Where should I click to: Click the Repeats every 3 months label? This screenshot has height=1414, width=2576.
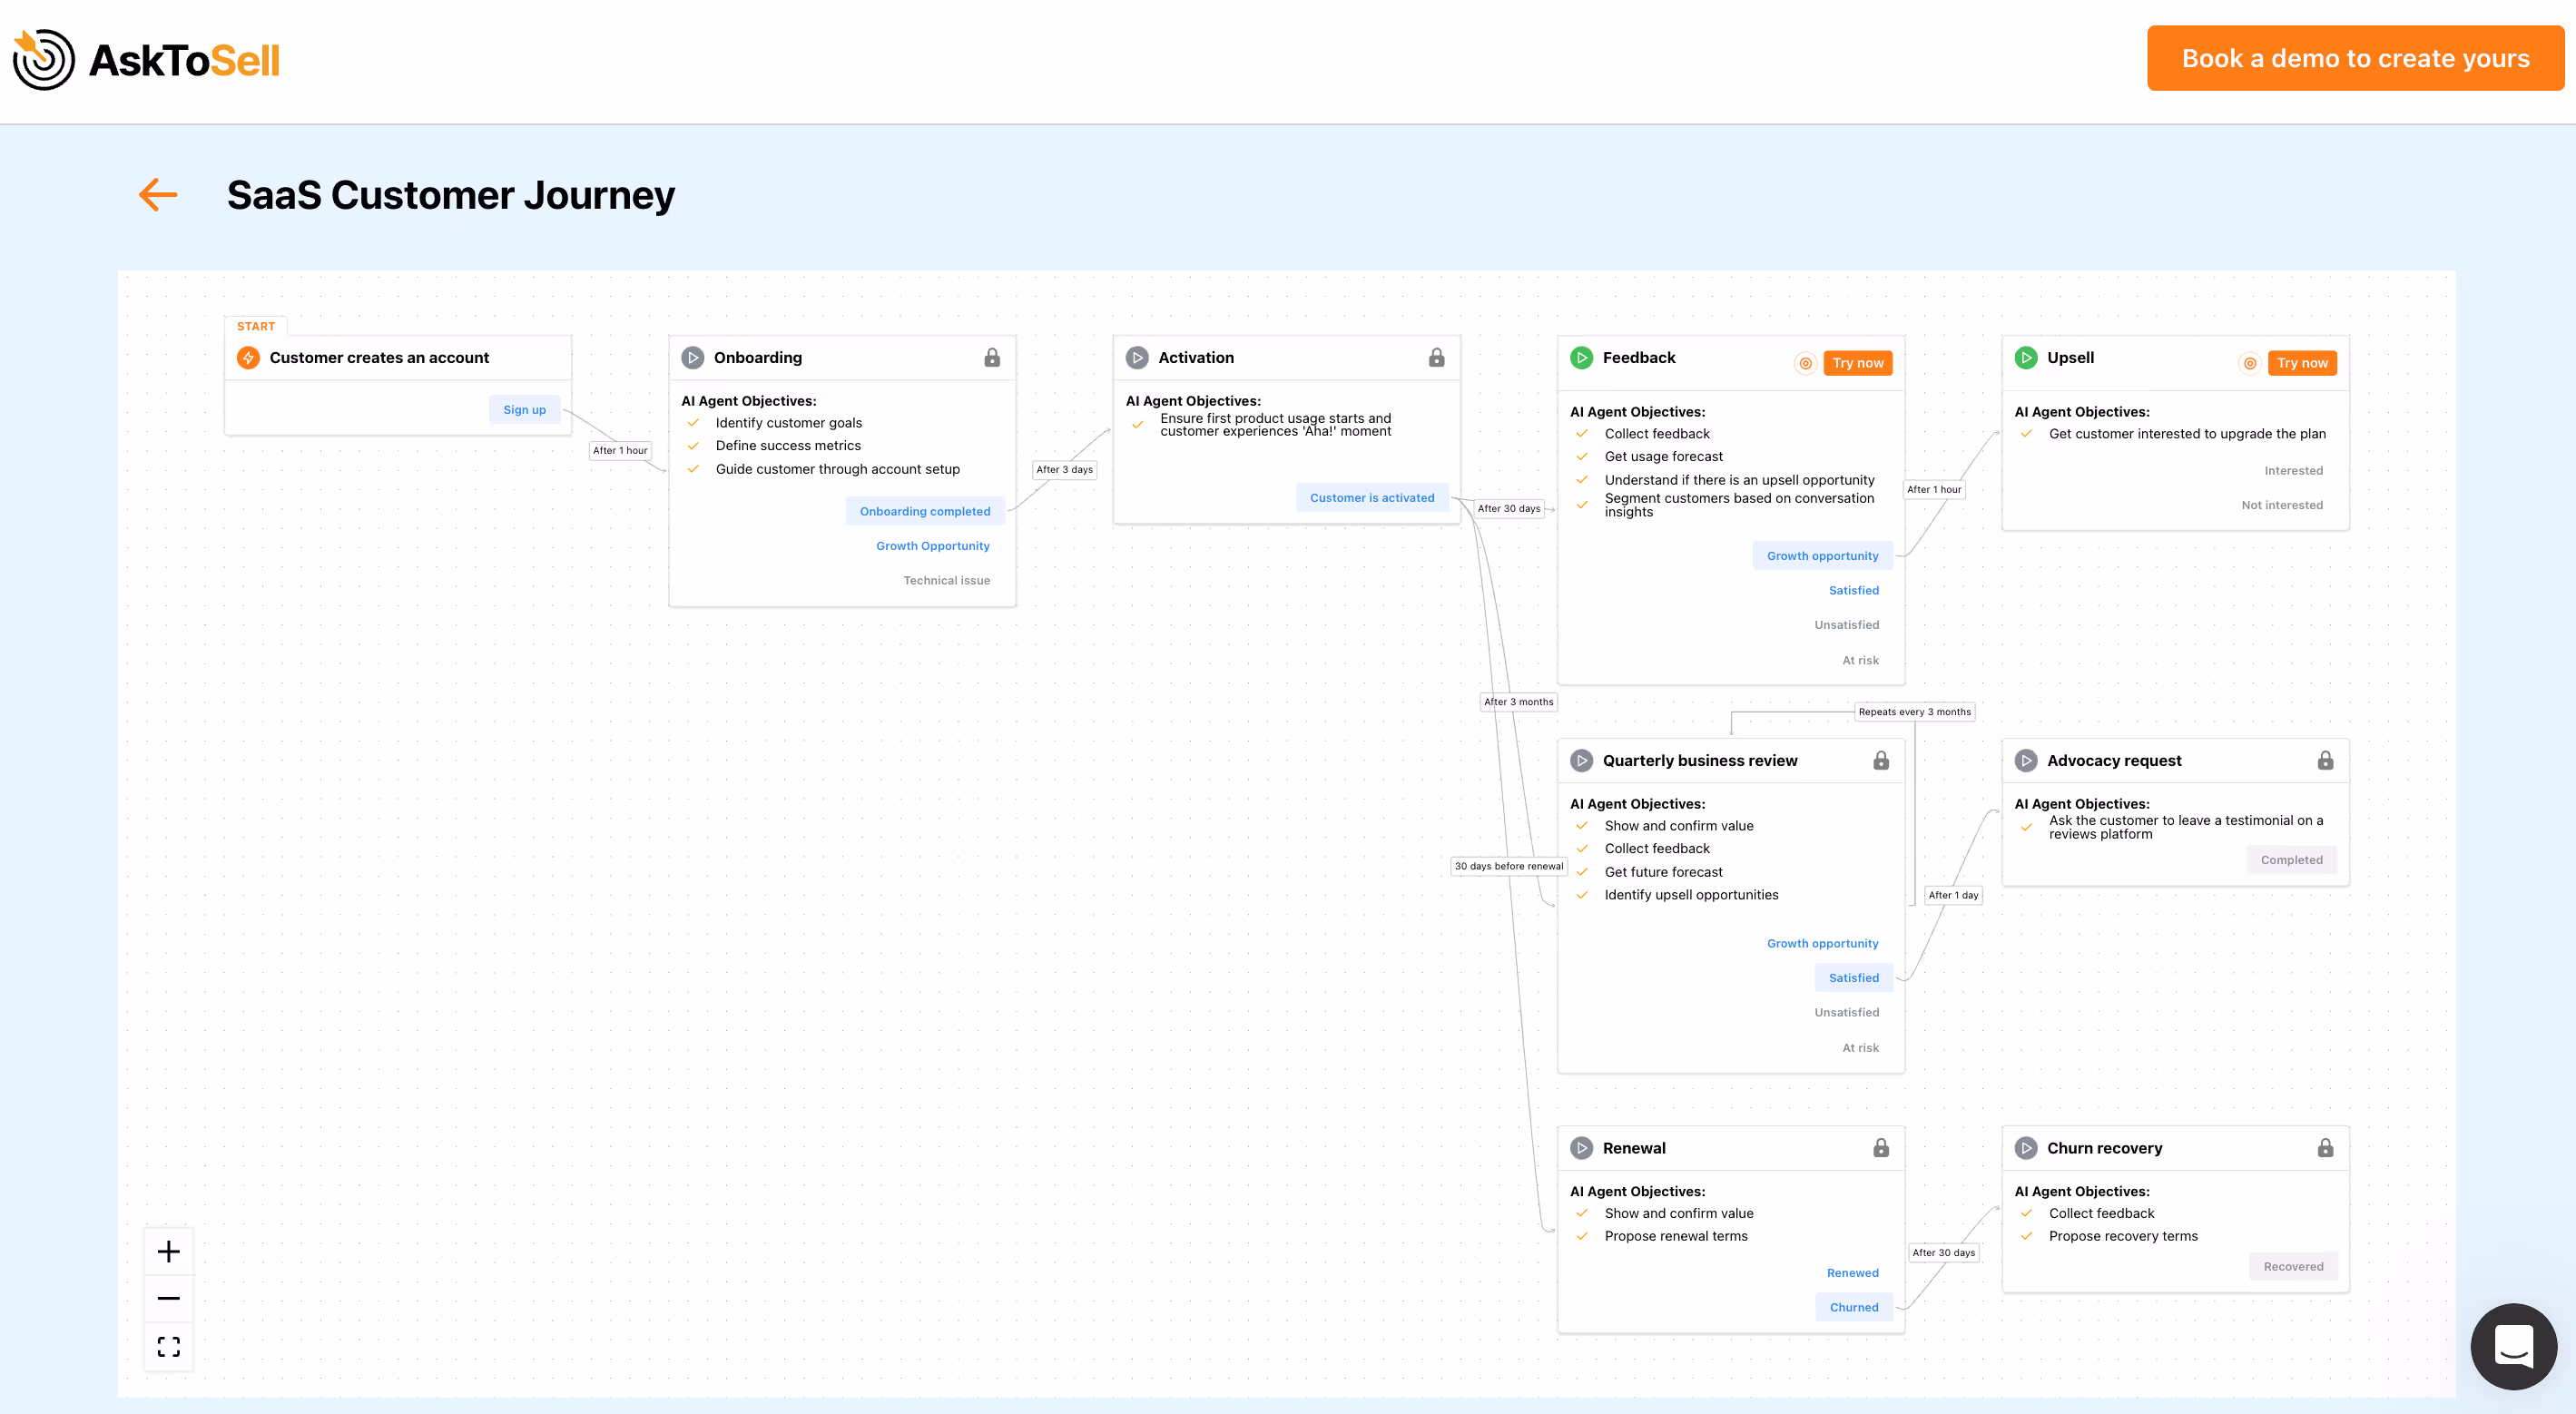tap(1914, 712)
